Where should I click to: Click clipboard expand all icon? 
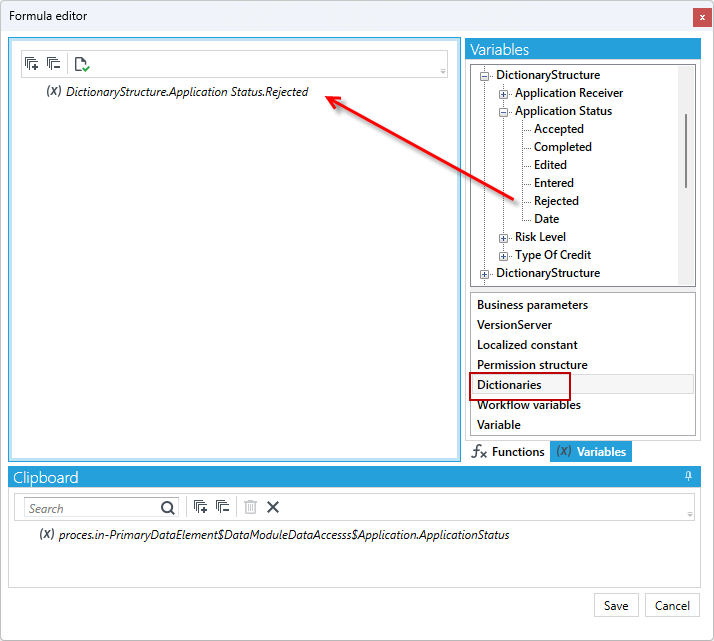click(x=200, y=507)
